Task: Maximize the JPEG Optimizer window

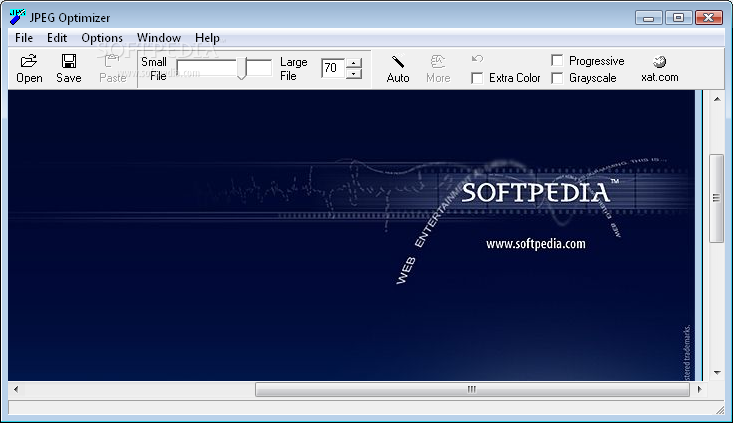Action: point(678,18)
